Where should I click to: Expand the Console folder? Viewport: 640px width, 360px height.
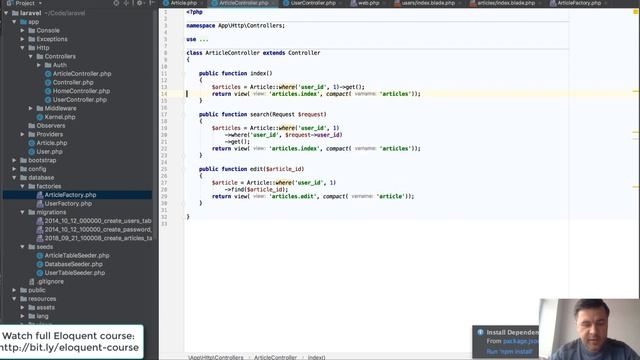click(22, 30)
